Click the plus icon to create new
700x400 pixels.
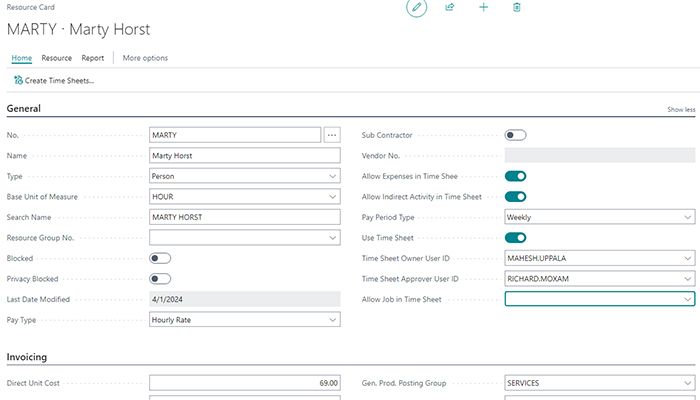pyautogui.click(x=484, y=8)
